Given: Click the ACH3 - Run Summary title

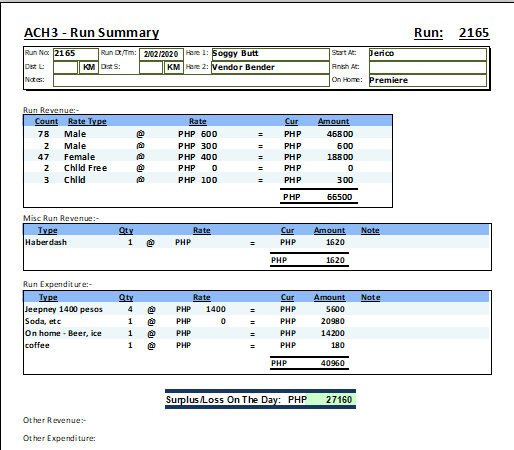Looking at the screenshot, I should click(x=92, y=33).
